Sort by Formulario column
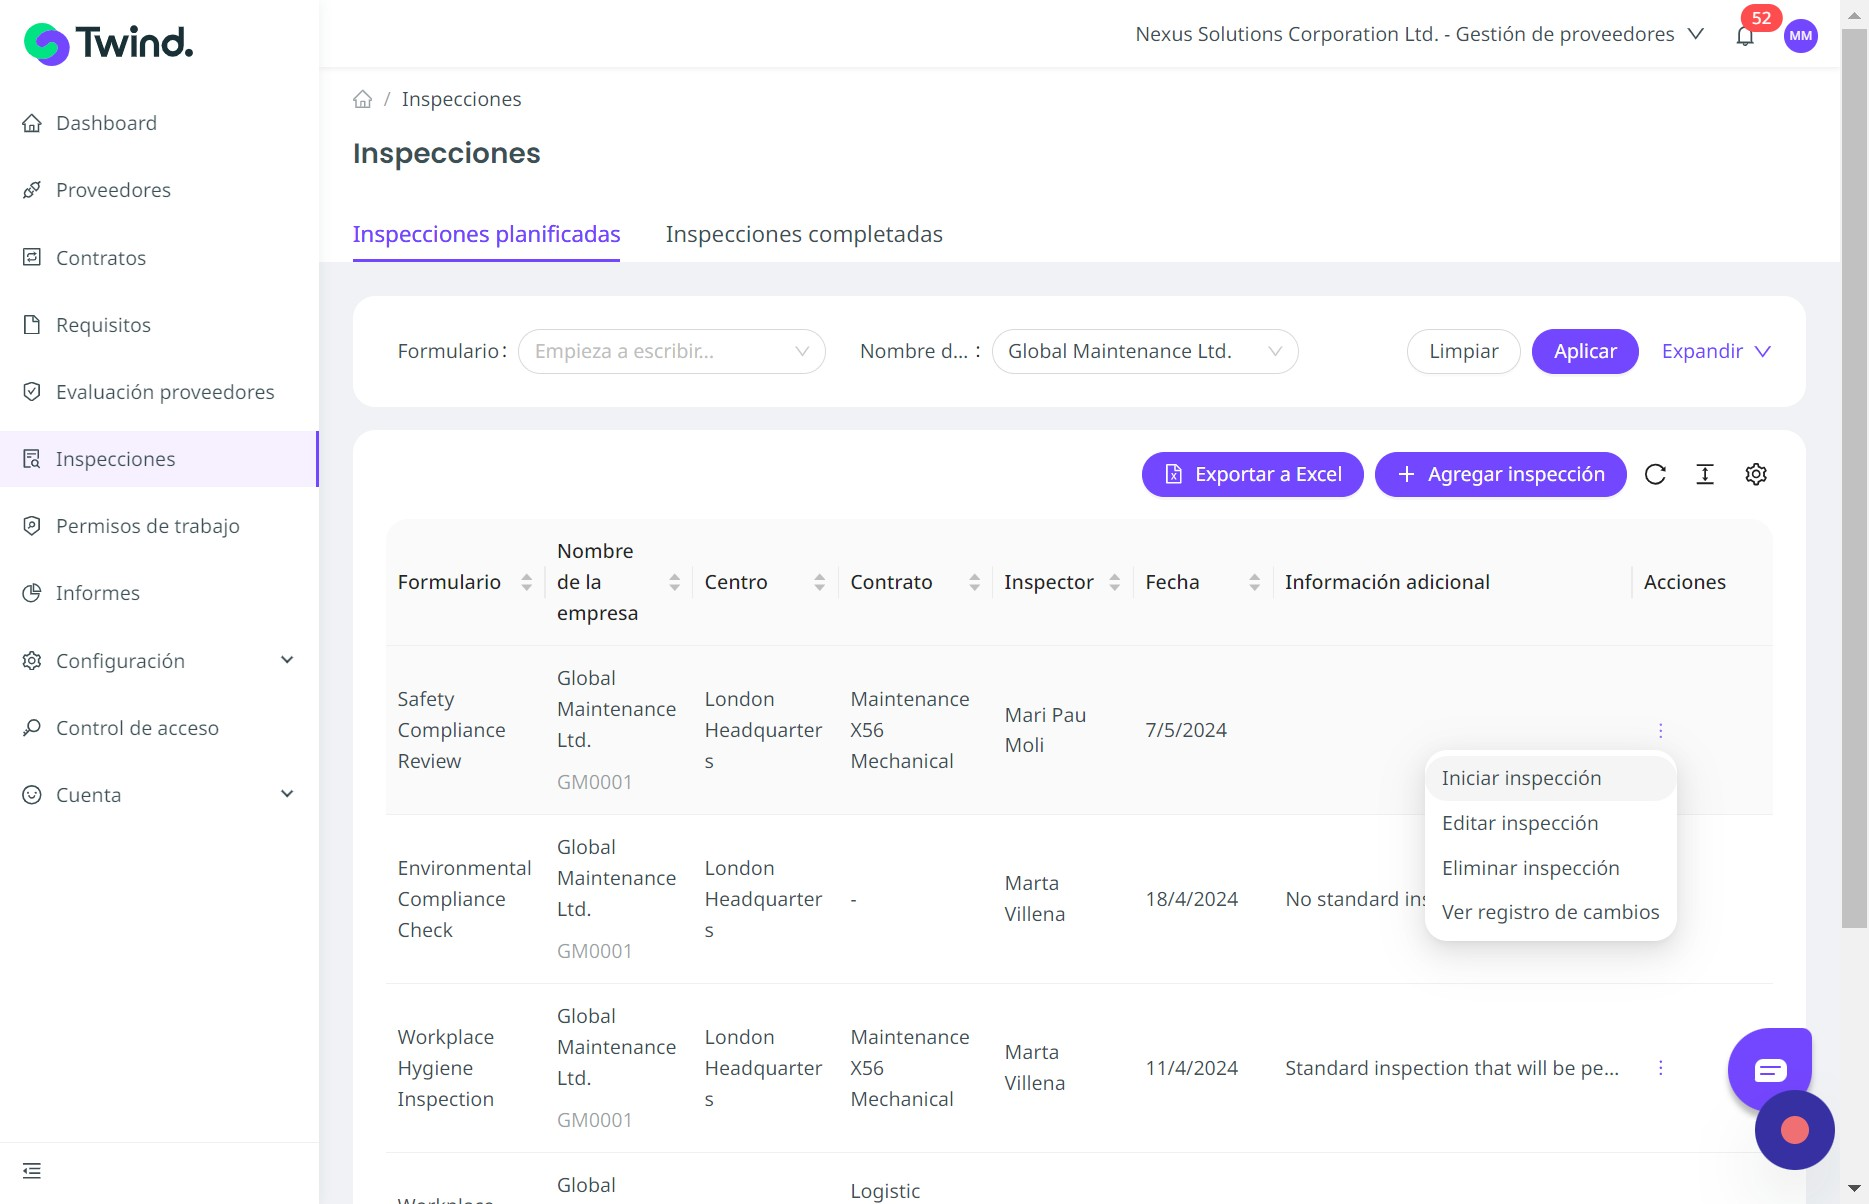The height and width of the screenshot is (1204, 1869). [526, 582]
